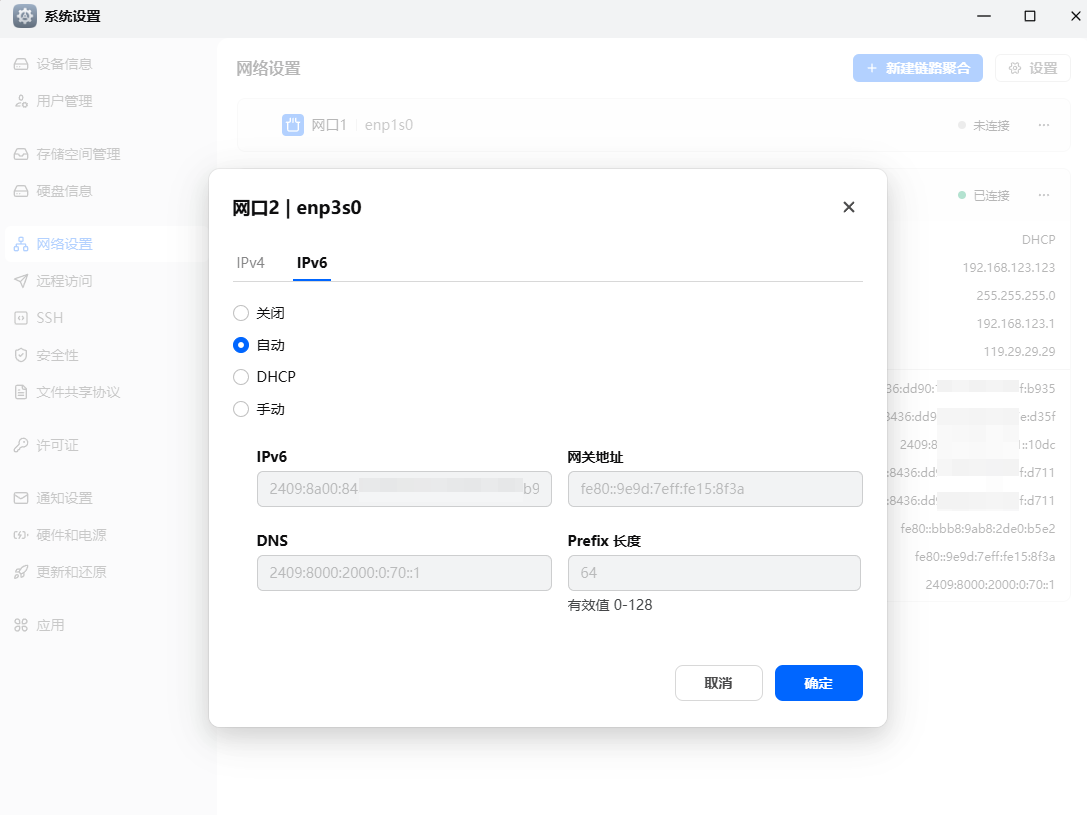Select the 自动 radio option
The image size is (1087, 815).
[241, 345]
